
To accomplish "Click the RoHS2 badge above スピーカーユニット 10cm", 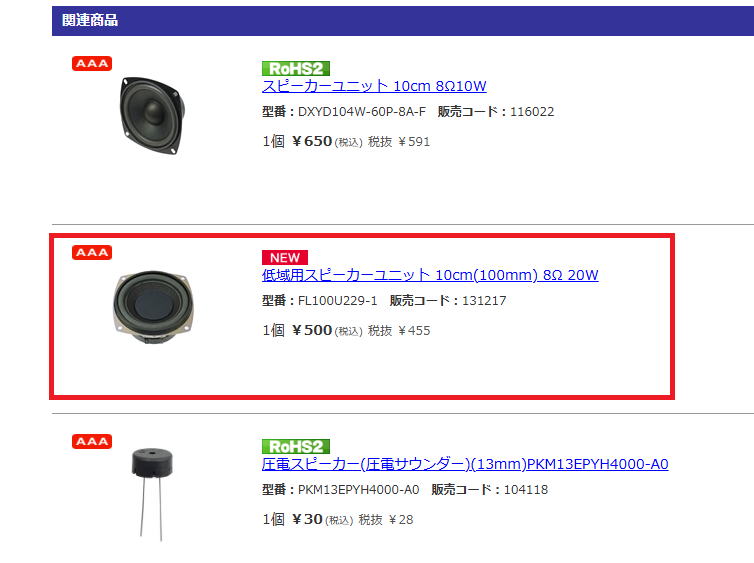I will (x=296, y=68).
